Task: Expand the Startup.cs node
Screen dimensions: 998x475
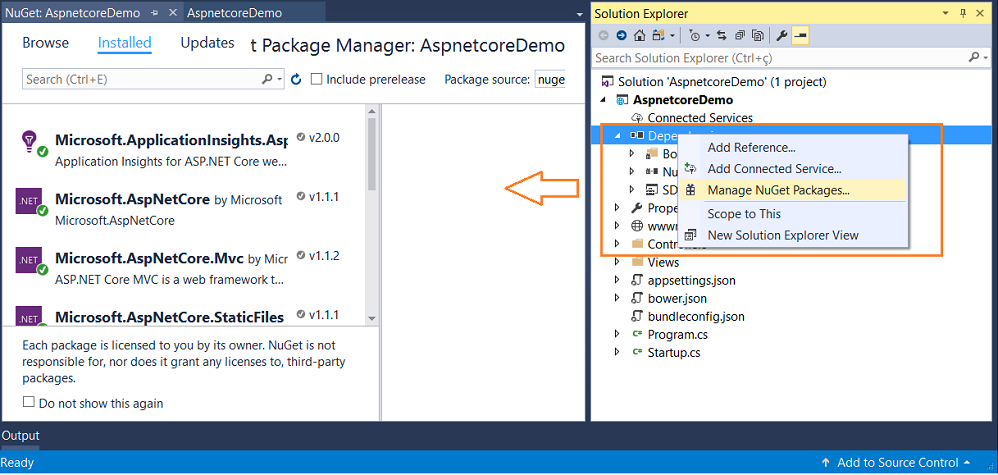Action: [x=616, y=352]
